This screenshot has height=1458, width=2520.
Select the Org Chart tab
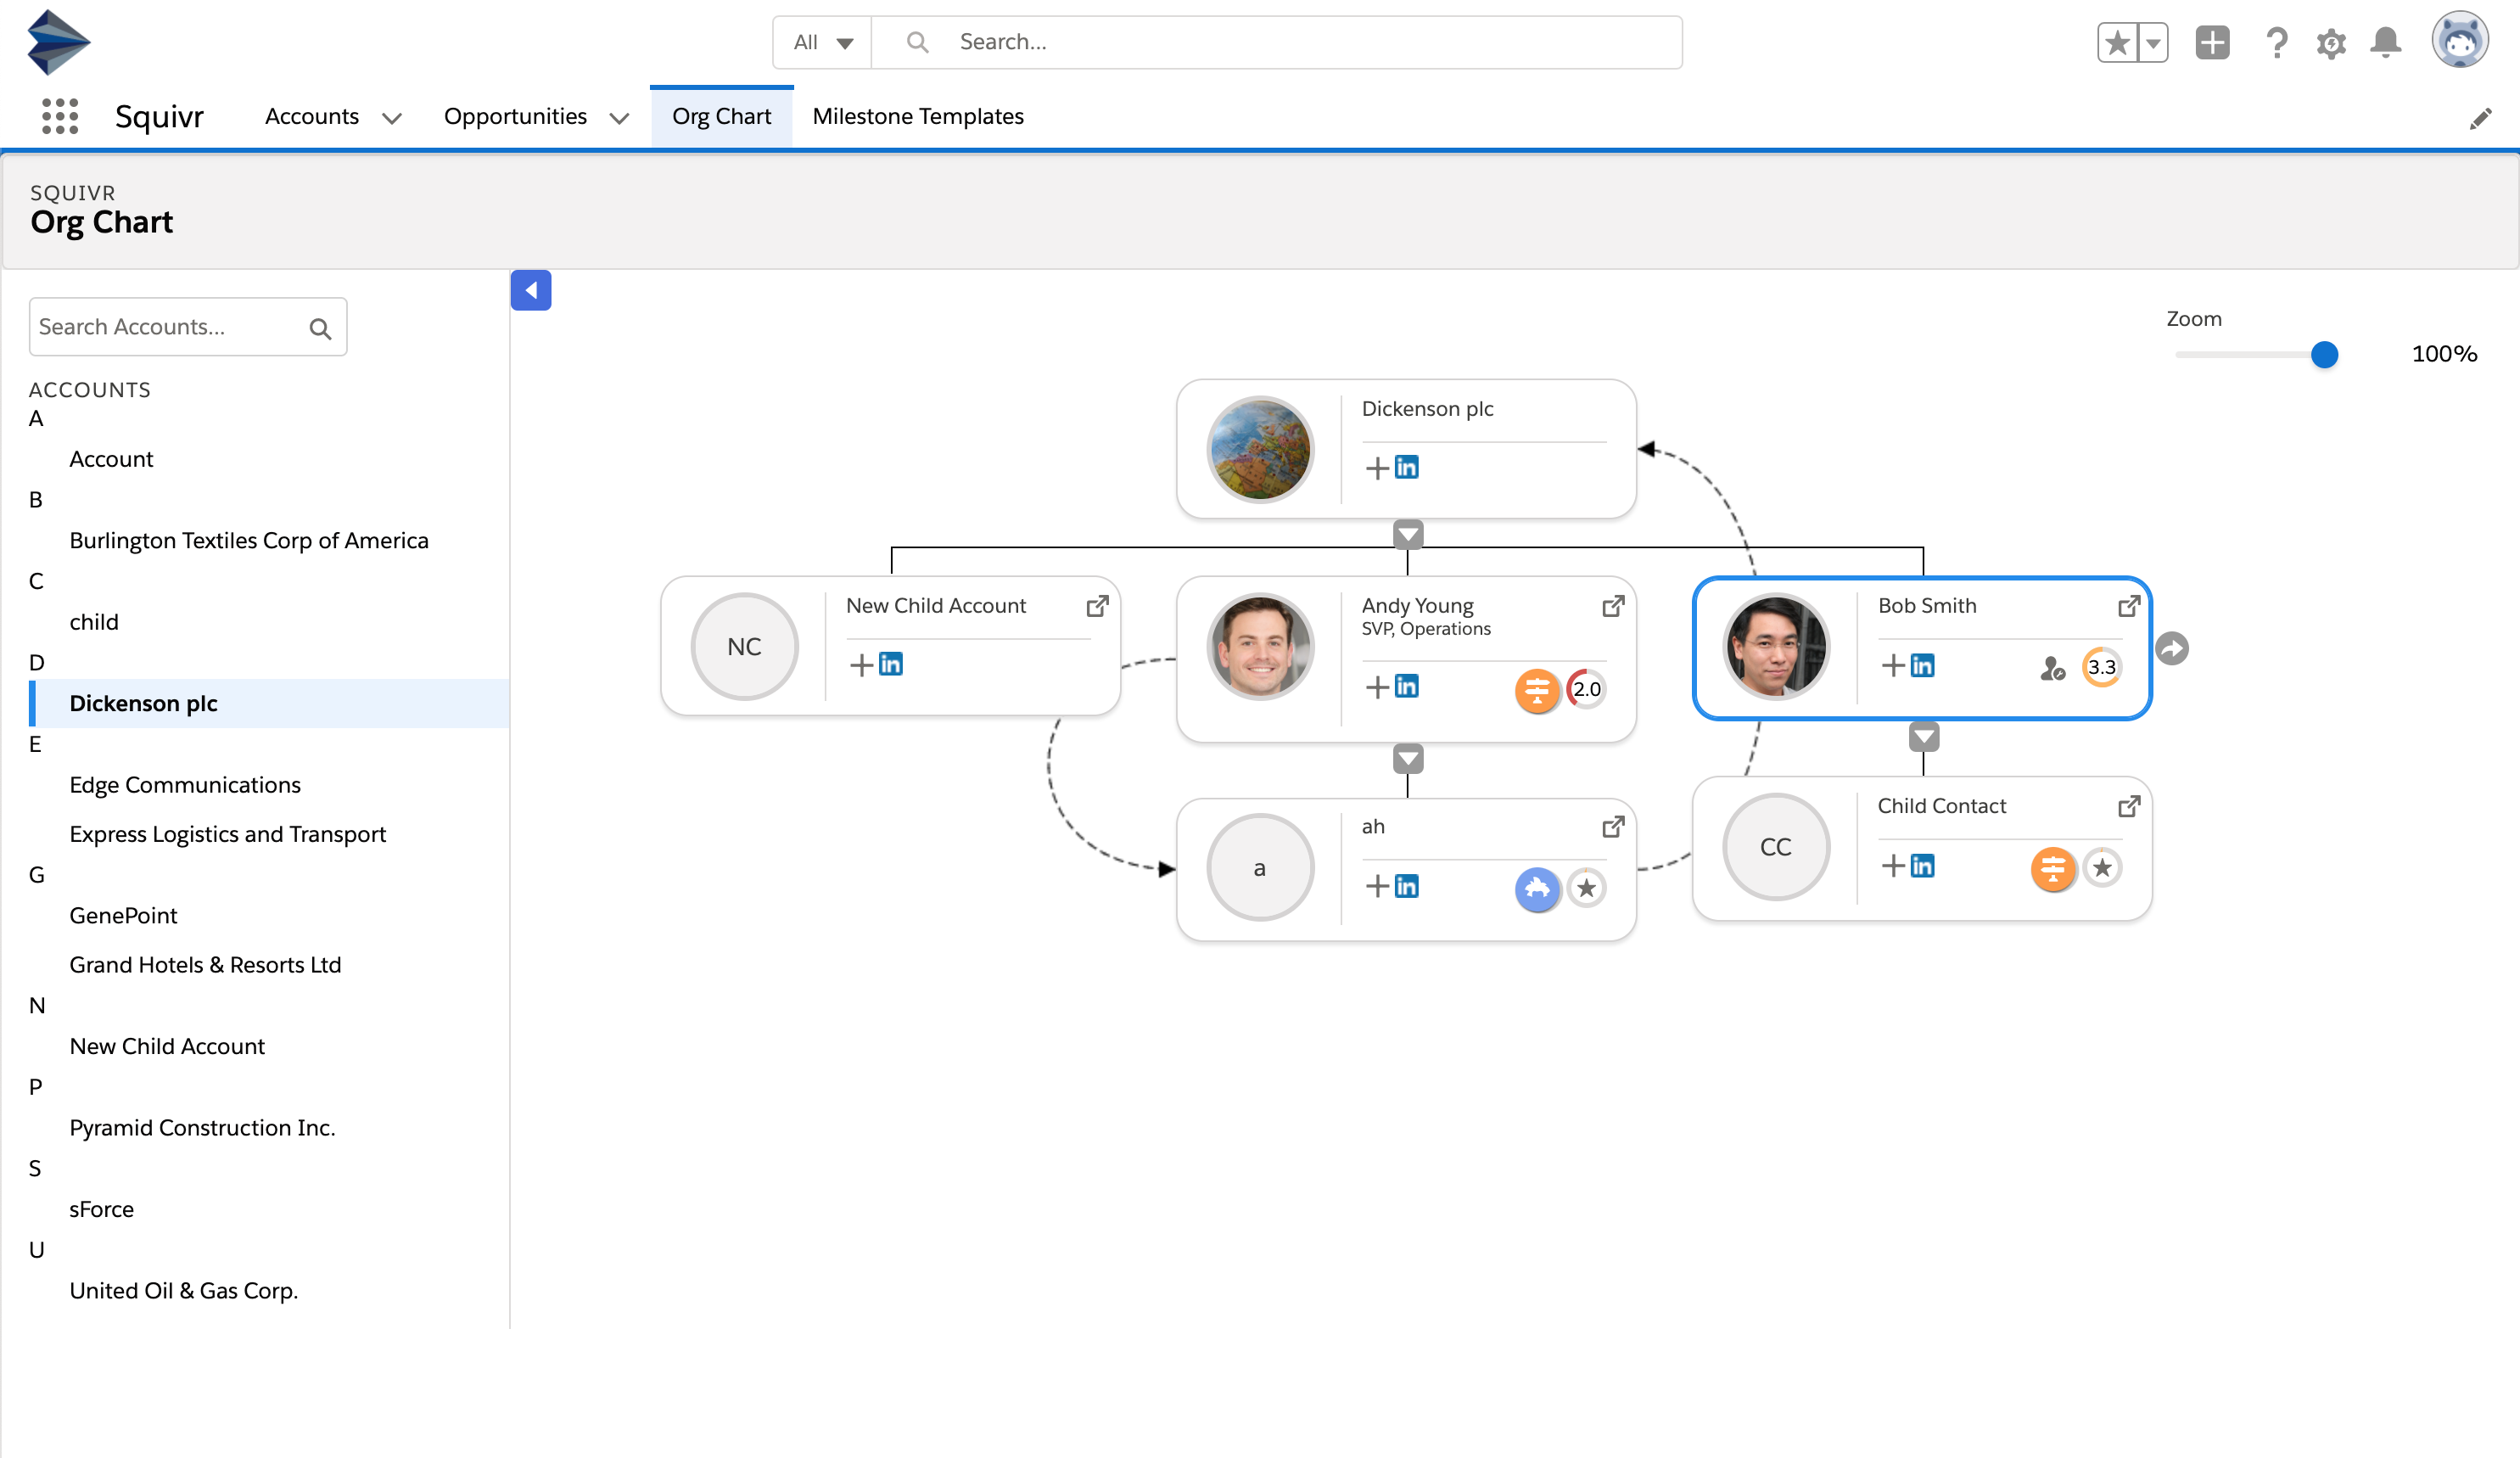(x=721, y=116)
